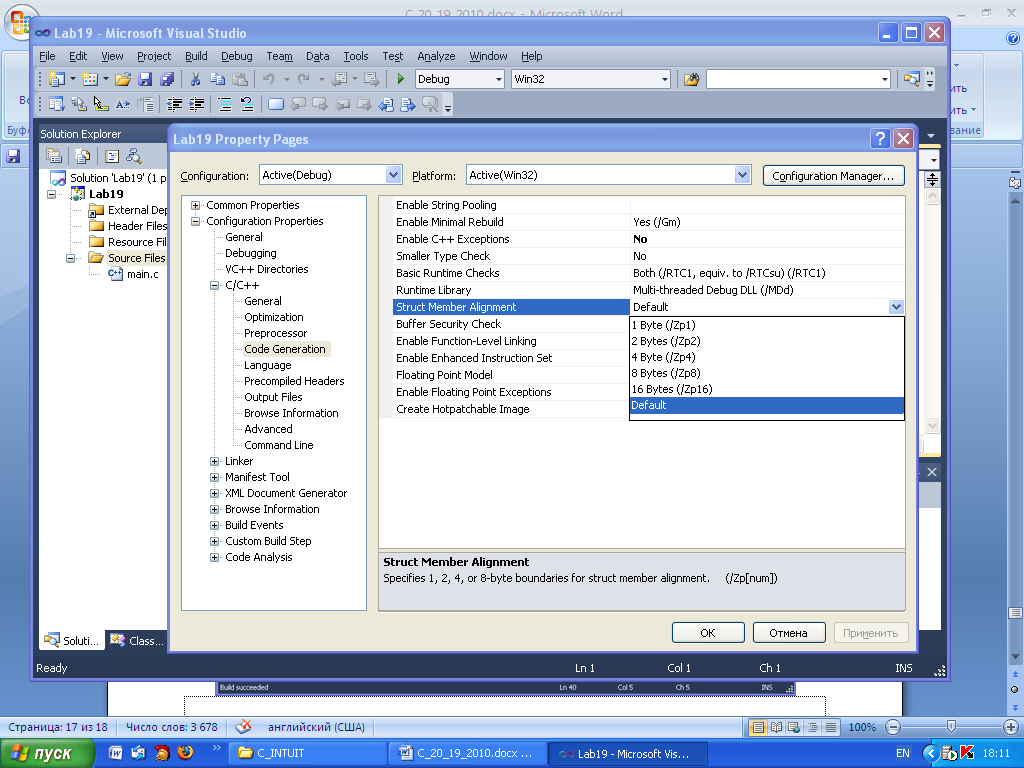
Task: Click the Redo arrow icon
Action: coord(304,79)
